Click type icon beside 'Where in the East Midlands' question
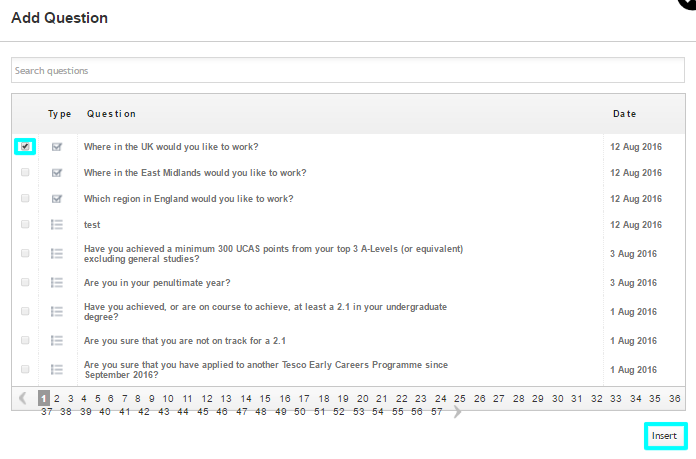This screenshot has height=459, width=696. pyautogui.click(x=57, y=173)
